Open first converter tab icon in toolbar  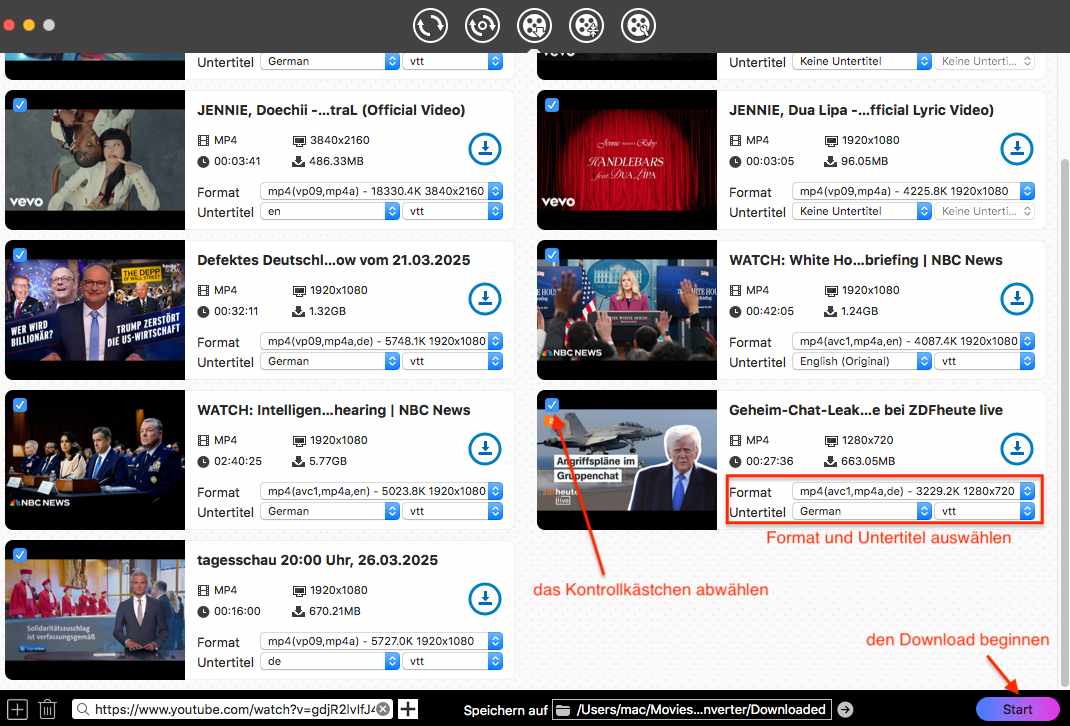click(x=430, y=25)
